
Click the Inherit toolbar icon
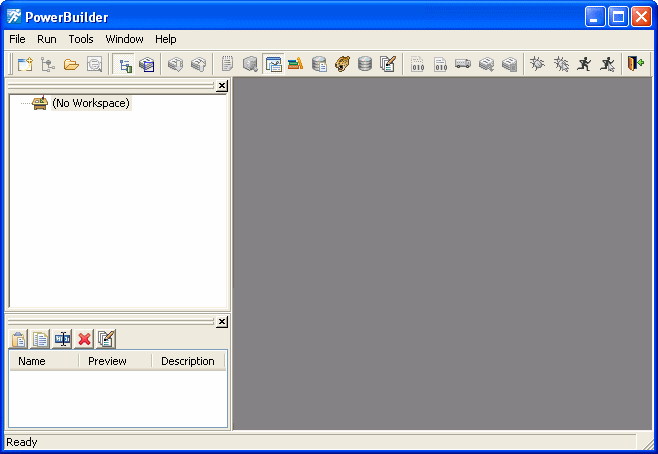(48, 64)
